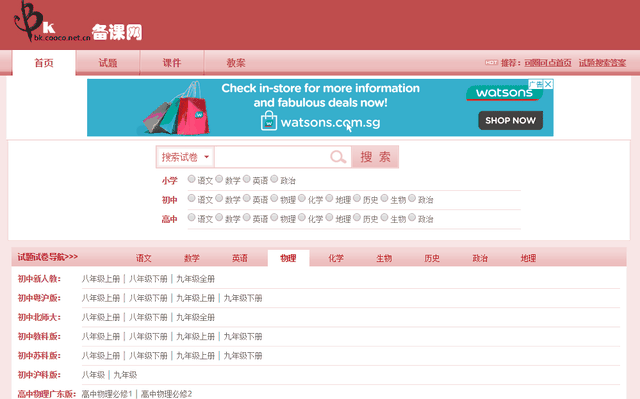Open 初中粤沪版 九年级下册 link
This screenshot has width=640, height=399.
point(243,298)
